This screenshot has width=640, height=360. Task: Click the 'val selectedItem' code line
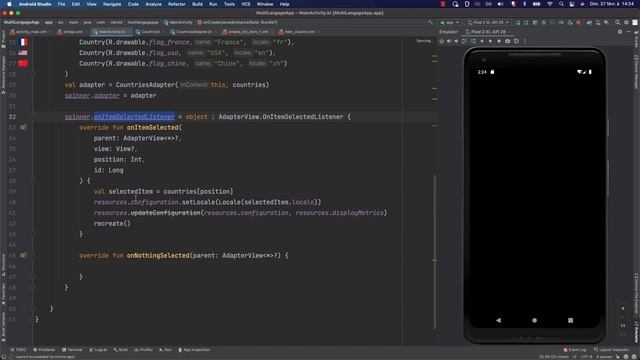coord(164,191)
